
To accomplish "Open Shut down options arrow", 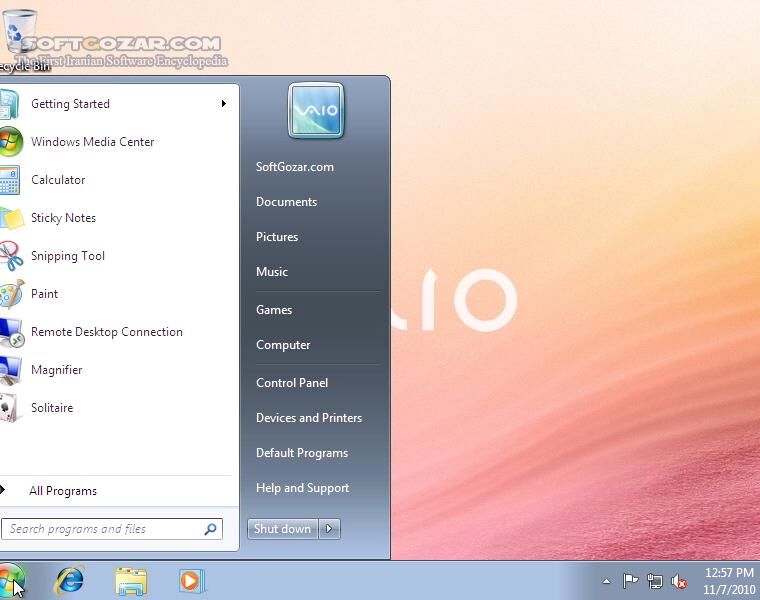I will click(x=330, y=529).
